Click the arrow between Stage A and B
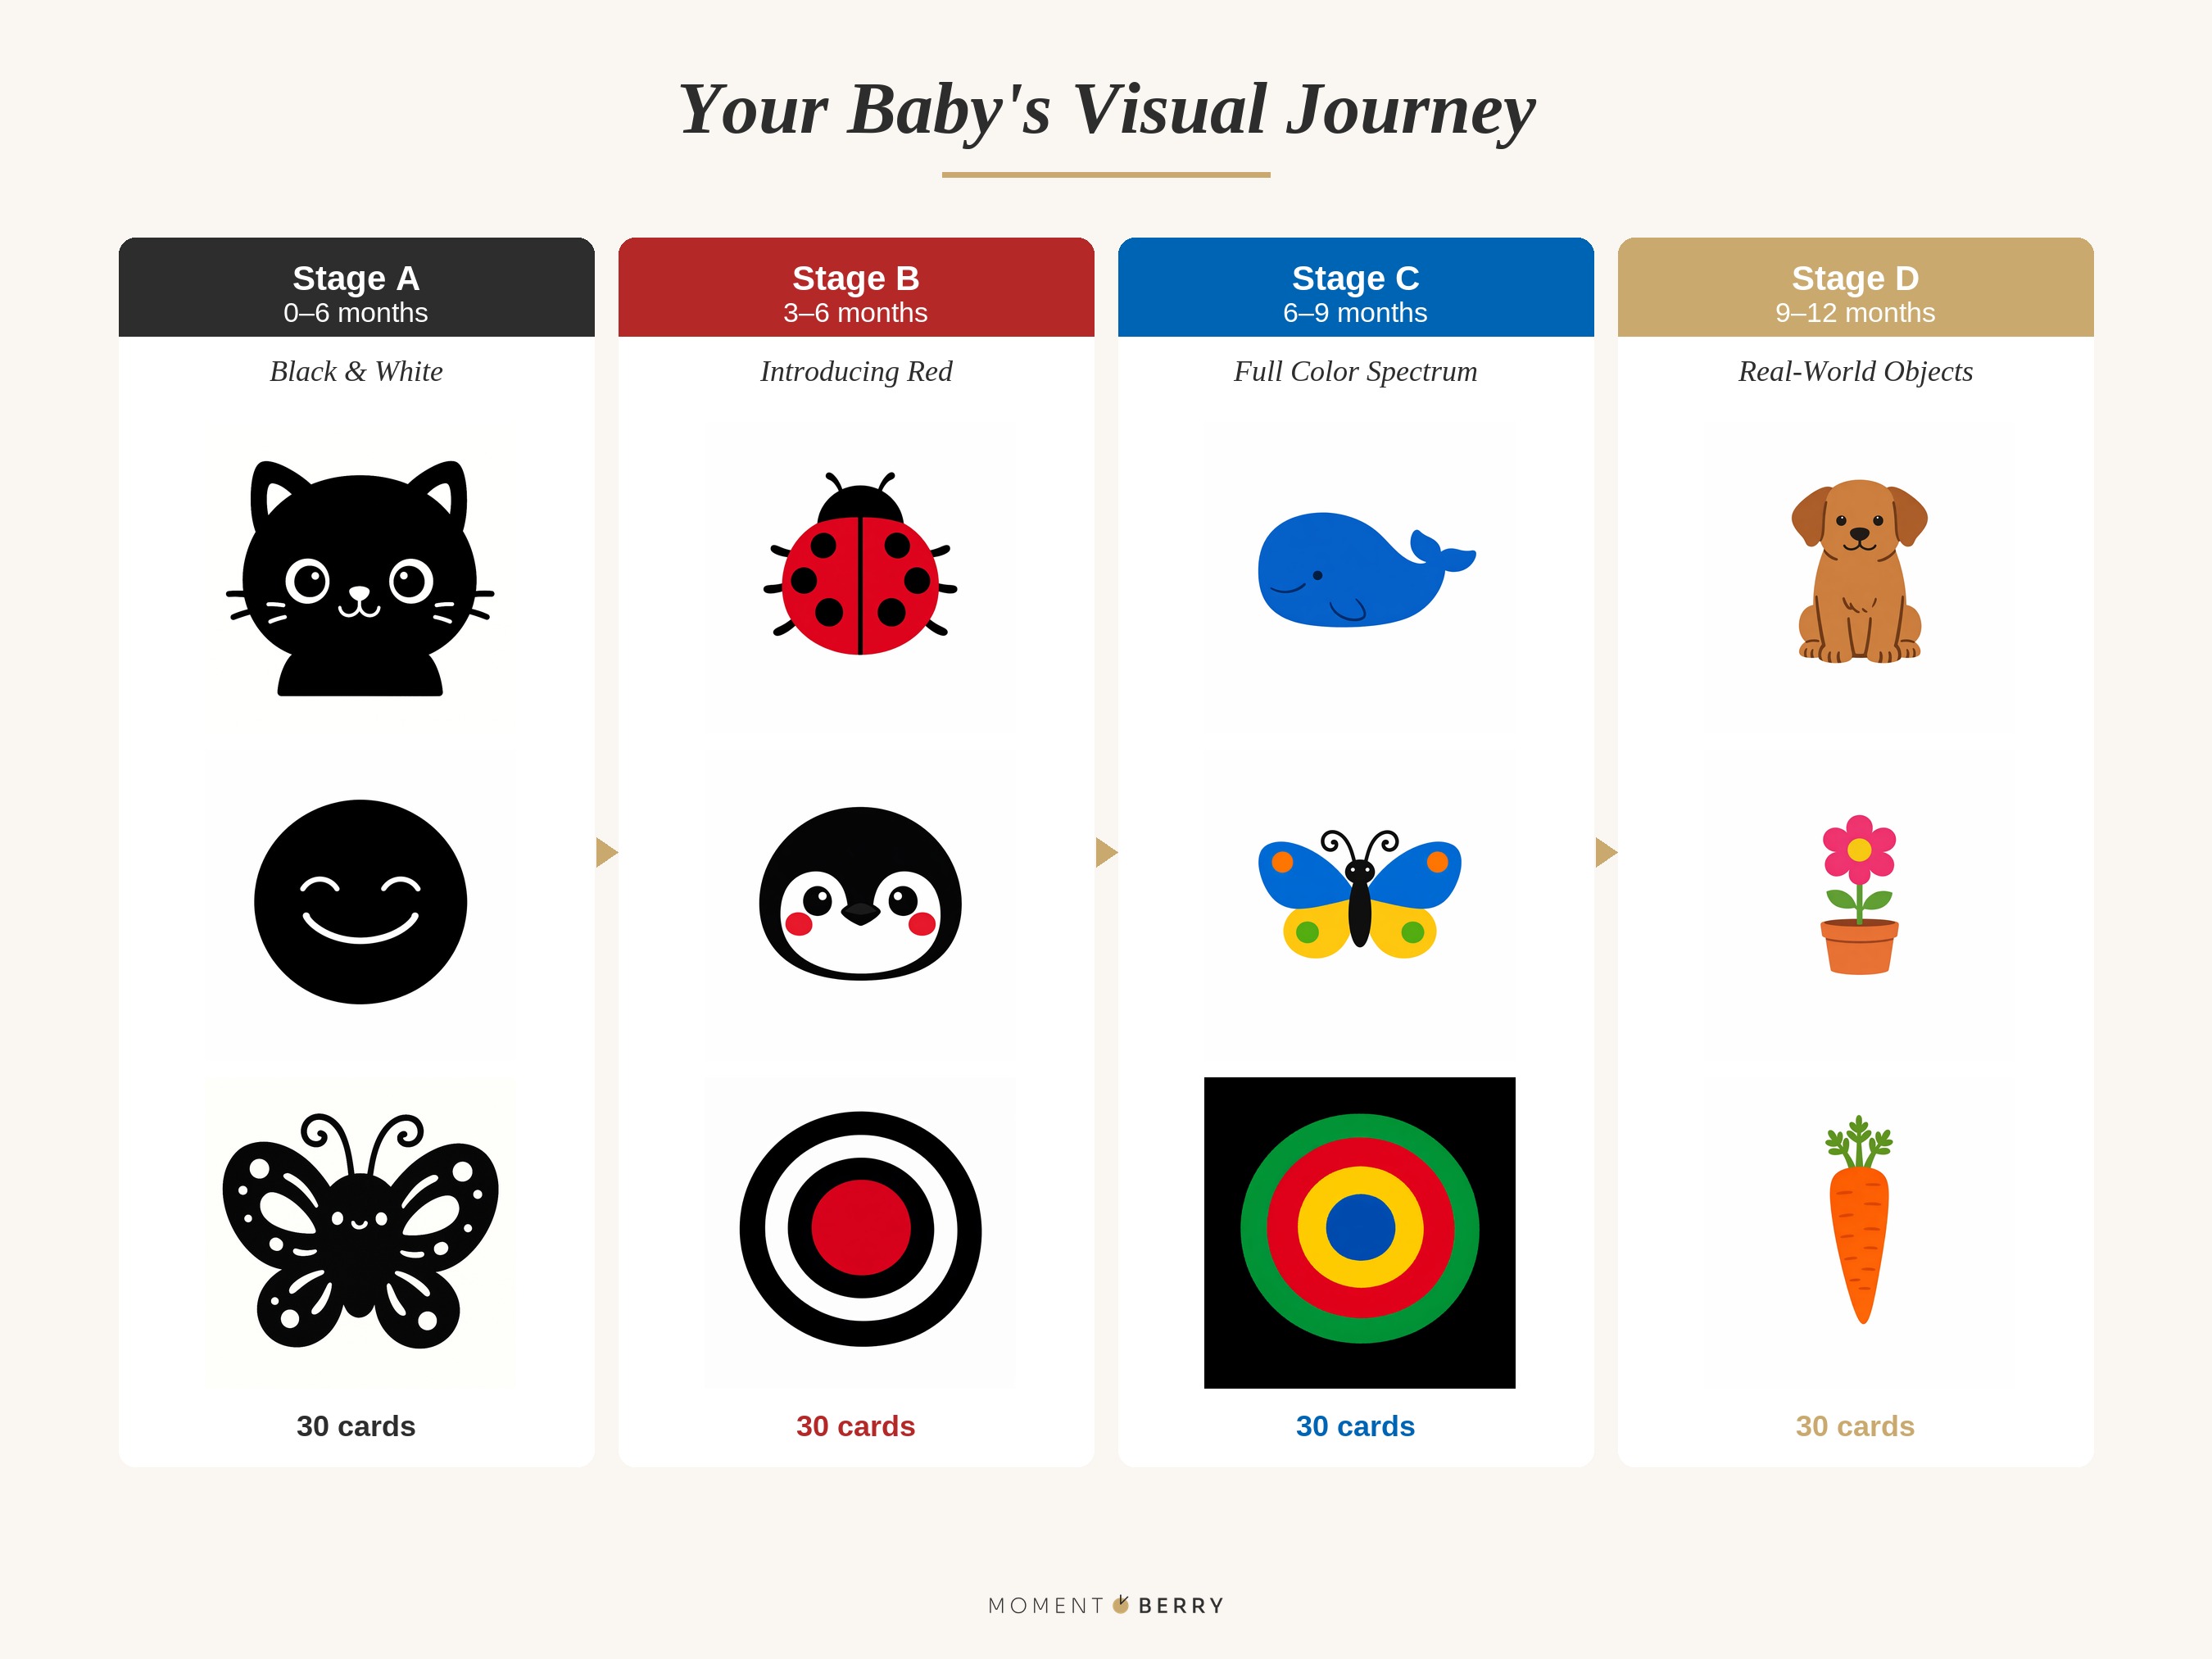 (x=606, y=852)
